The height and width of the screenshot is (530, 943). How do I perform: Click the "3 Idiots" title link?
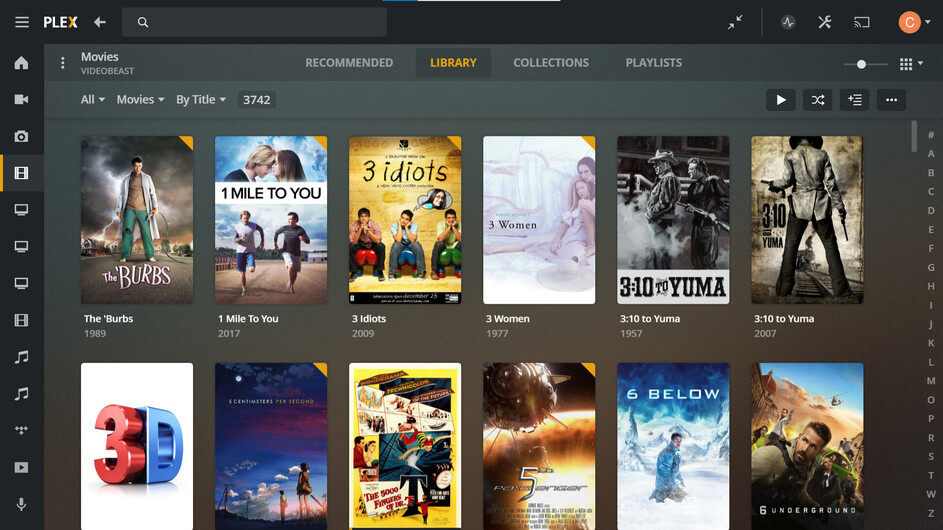tap(369, 319)
